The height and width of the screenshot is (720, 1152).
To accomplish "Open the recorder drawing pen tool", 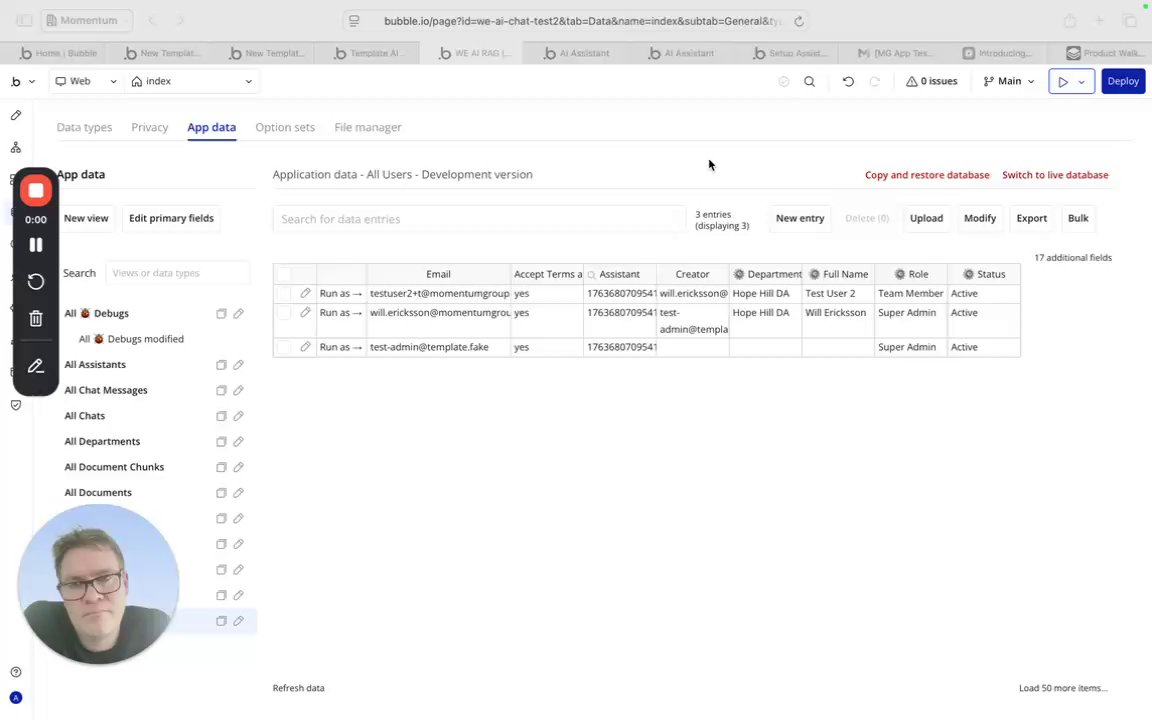I will 35,366.
